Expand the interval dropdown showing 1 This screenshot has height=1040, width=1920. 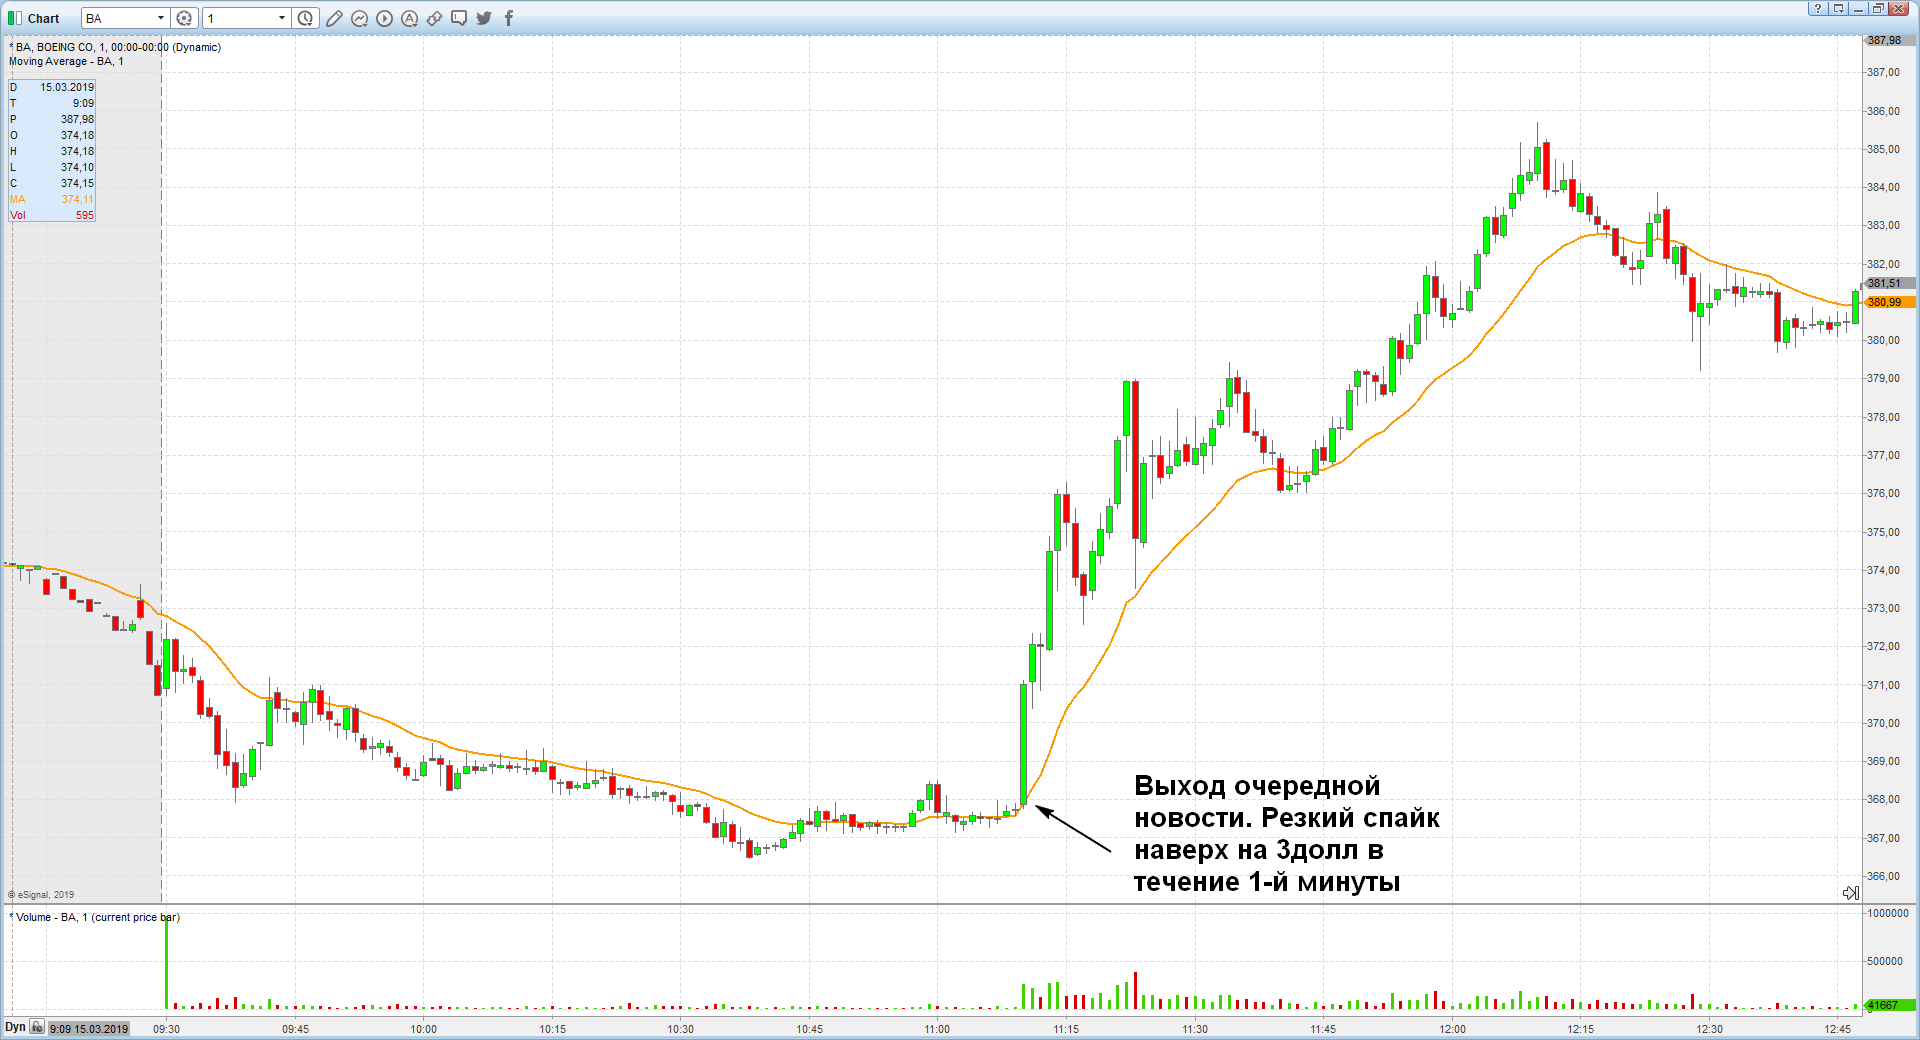coord(281,18)
